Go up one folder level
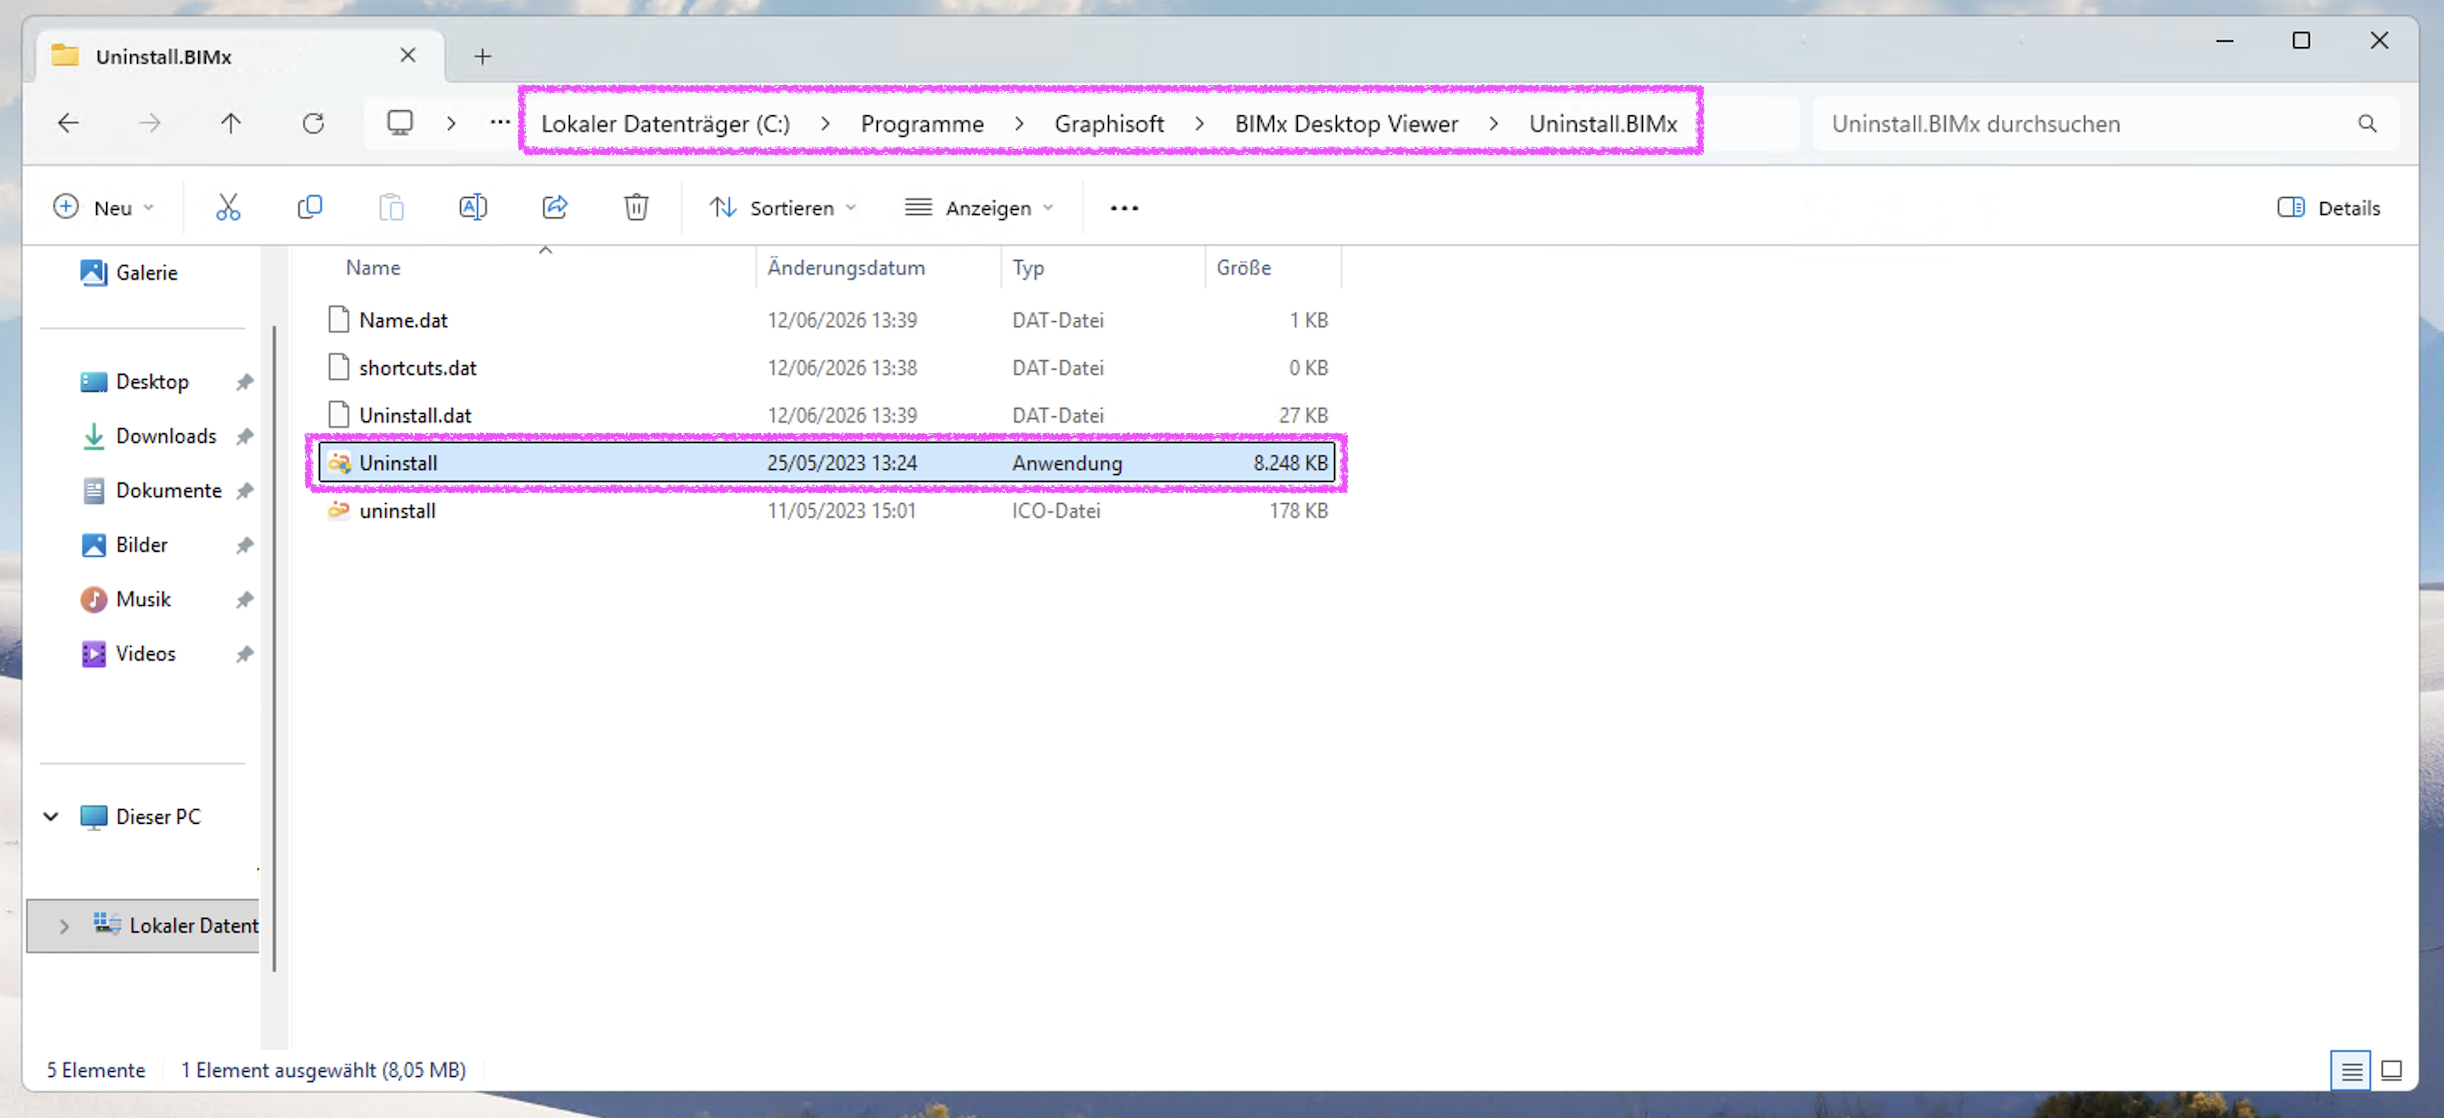Image resolution: width=2444 pixels, height=1118 pixels. tap(231, 123)
